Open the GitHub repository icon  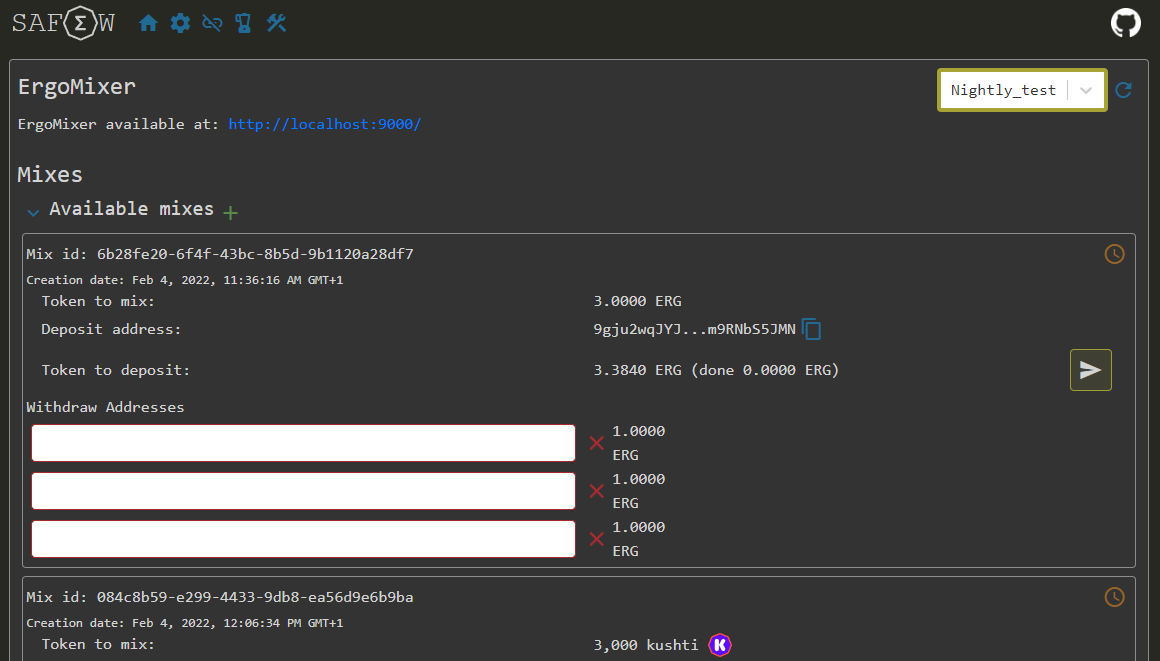click(x=1125, y=23)
